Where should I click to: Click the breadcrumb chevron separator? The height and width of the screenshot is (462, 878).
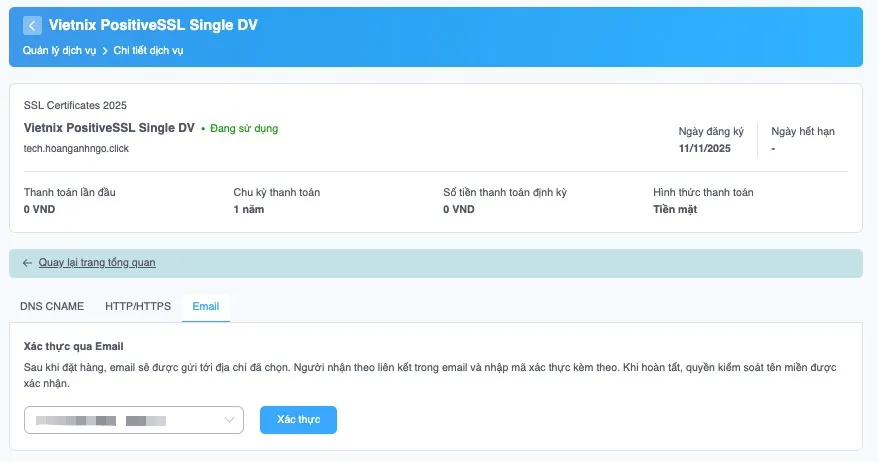coord(105,51)
